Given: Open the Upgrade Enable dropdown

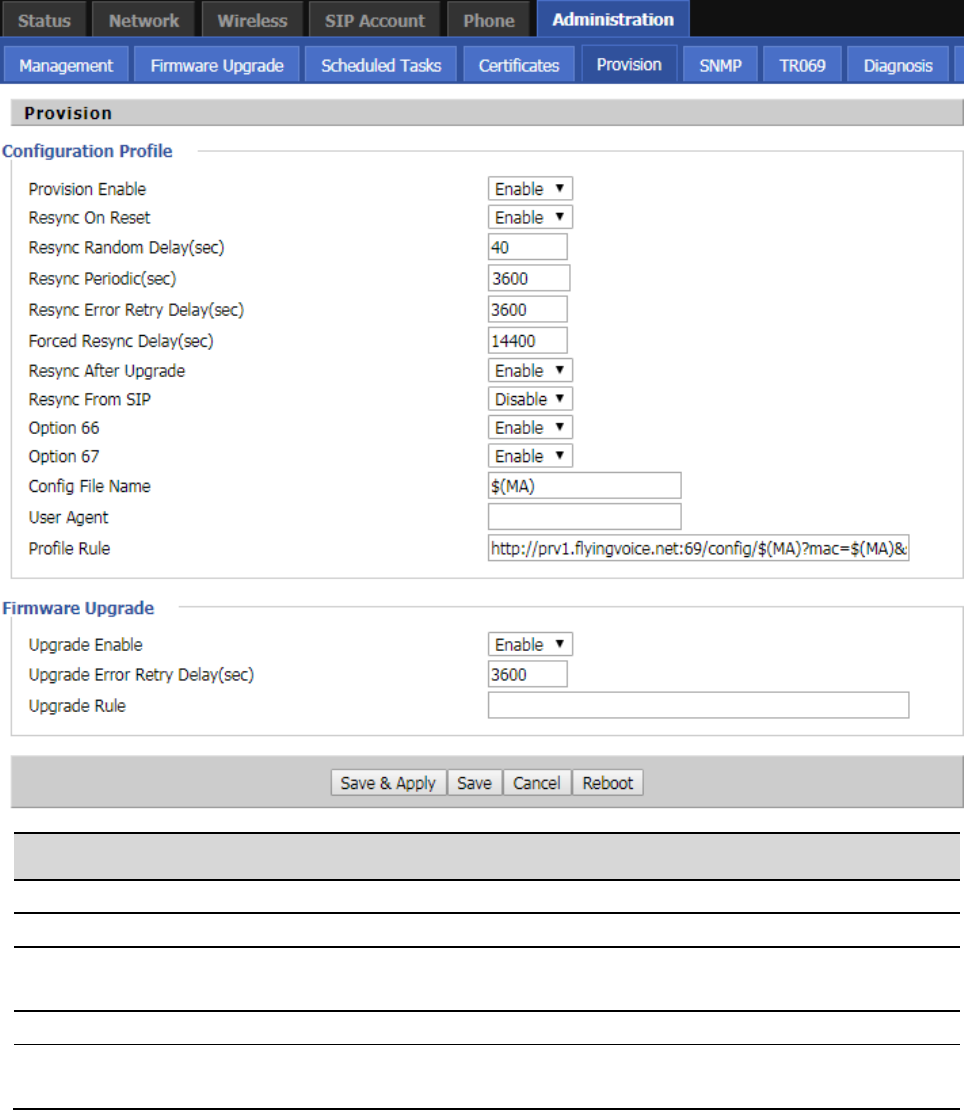Looking at the screenshot, I should [530, 645].
